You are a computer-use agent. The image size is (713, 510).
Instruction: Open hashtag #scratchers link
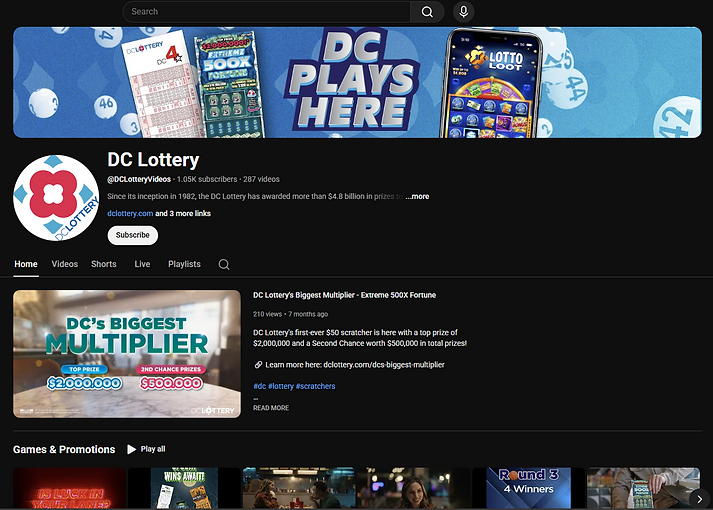[316, 386]
